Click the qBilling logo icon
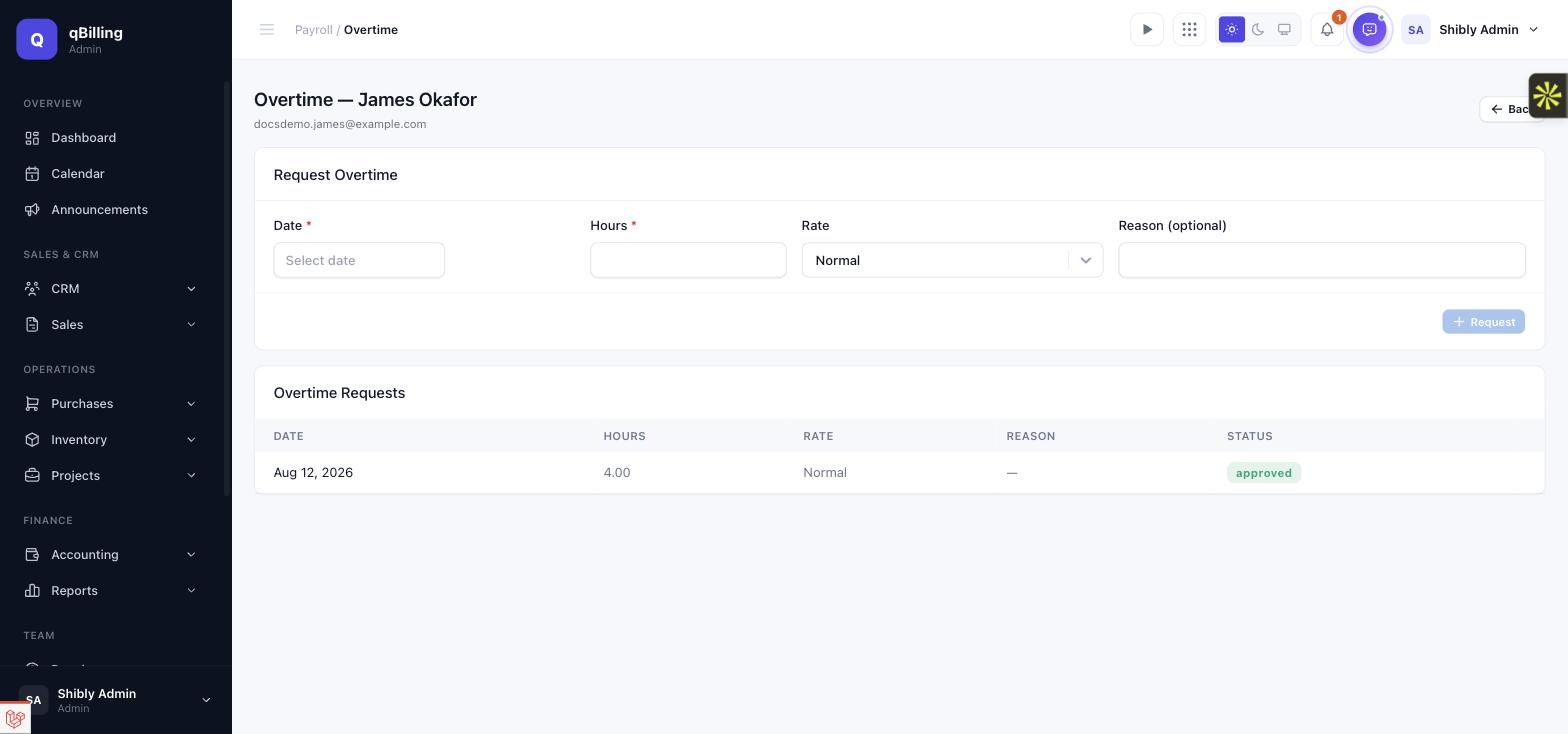This screenshot has width=1568, height=734. (x=37, y=39)
